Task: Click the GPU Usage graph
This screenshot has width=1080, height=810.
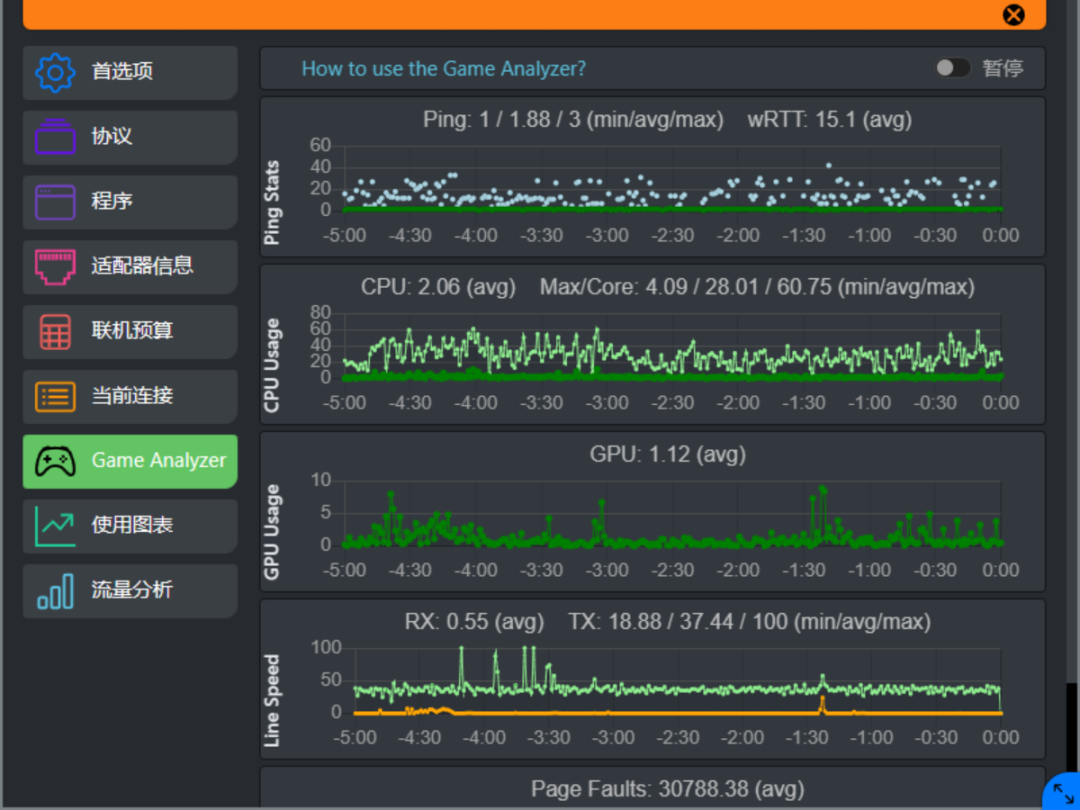Action: pos(672,512)
